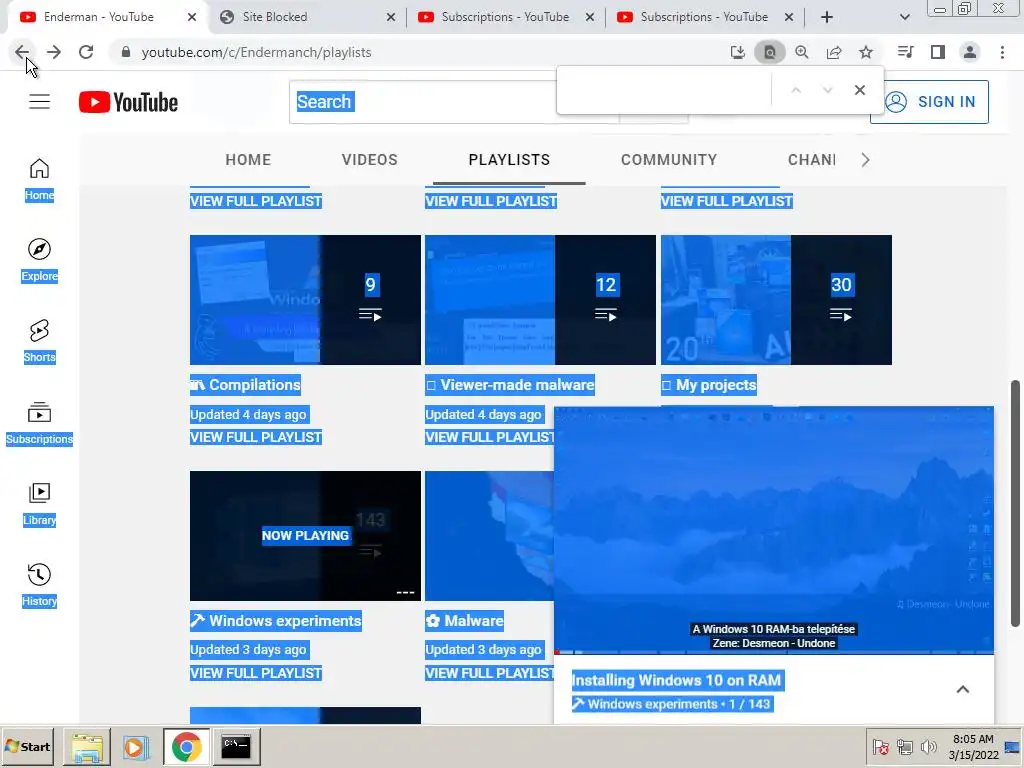Open Windows Explorer from the taskbar
This screenshot has height=768, width=1024.
[x=87, y=747]
